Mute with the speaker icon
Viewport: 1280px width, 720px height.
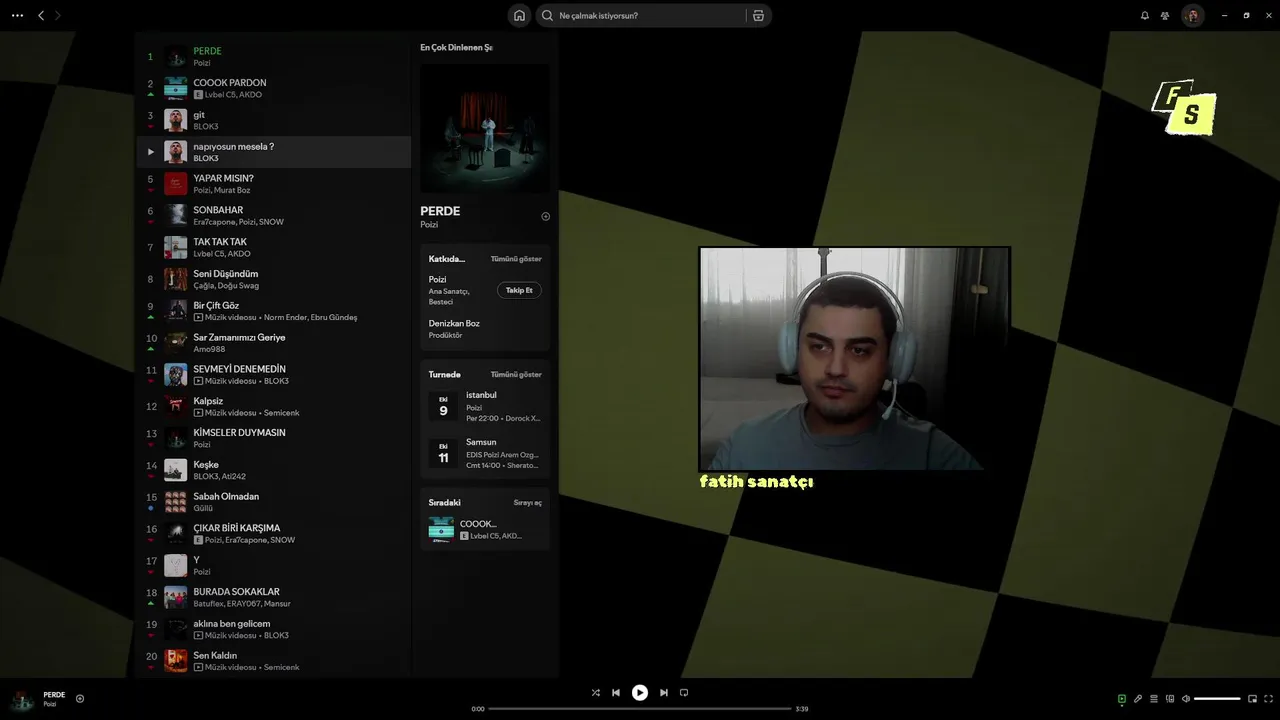coord(1186,699)
